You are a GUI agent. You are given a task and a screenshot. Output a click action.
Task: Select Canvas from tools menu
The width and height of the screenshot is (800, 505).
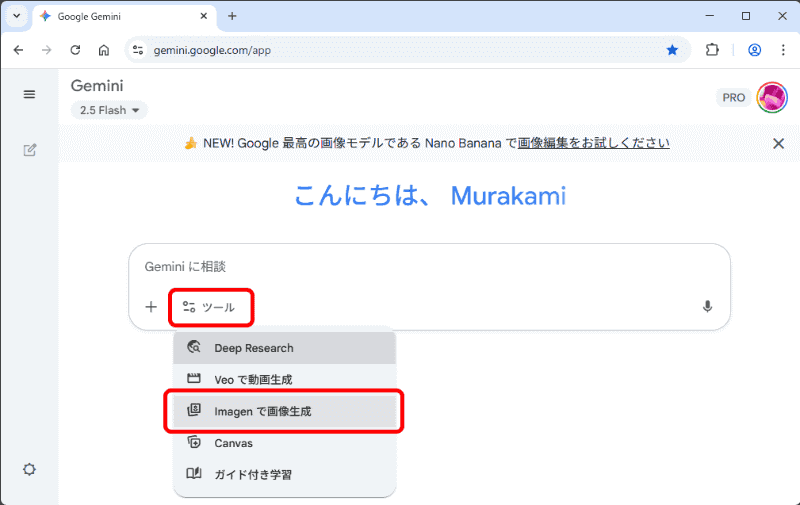pos(285,443)
